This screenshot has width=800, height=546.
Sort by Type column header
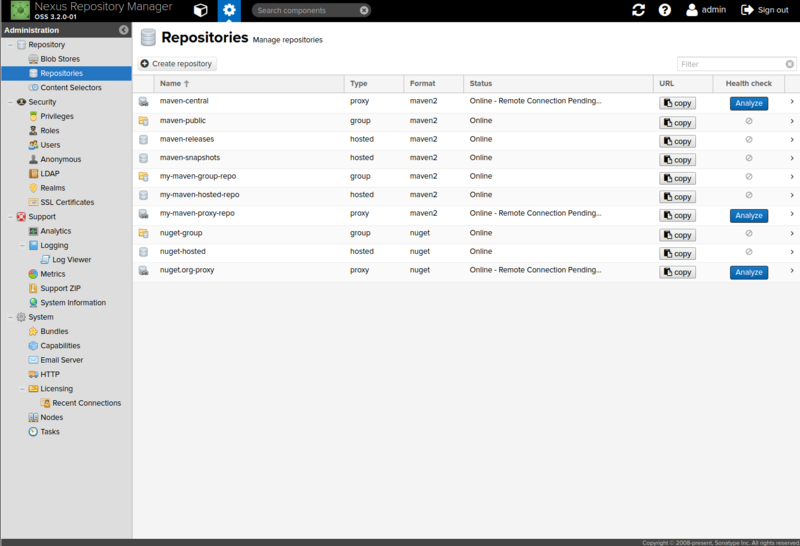374,84
